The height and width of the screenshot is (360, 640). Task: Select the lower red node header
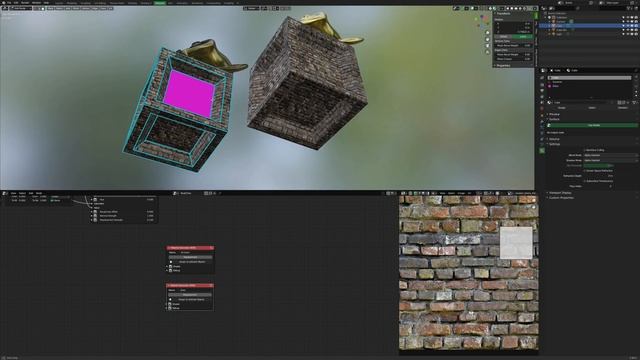(x=190, y=285)
